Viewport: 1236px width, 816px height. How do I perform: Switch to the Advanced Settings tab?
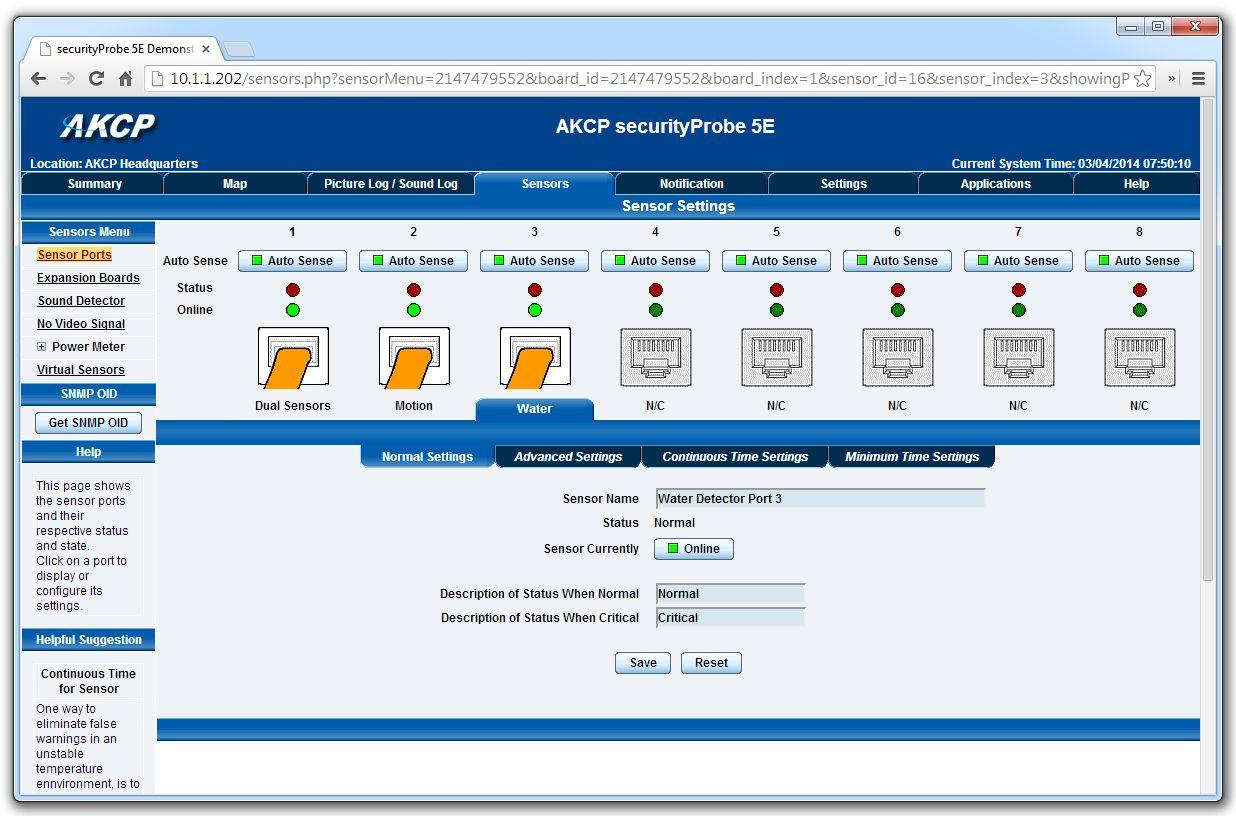568,457
